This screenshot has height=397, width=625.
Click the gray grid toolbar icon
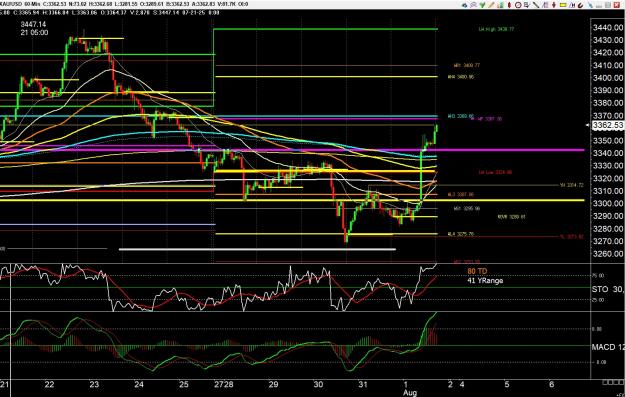(608, 5)
